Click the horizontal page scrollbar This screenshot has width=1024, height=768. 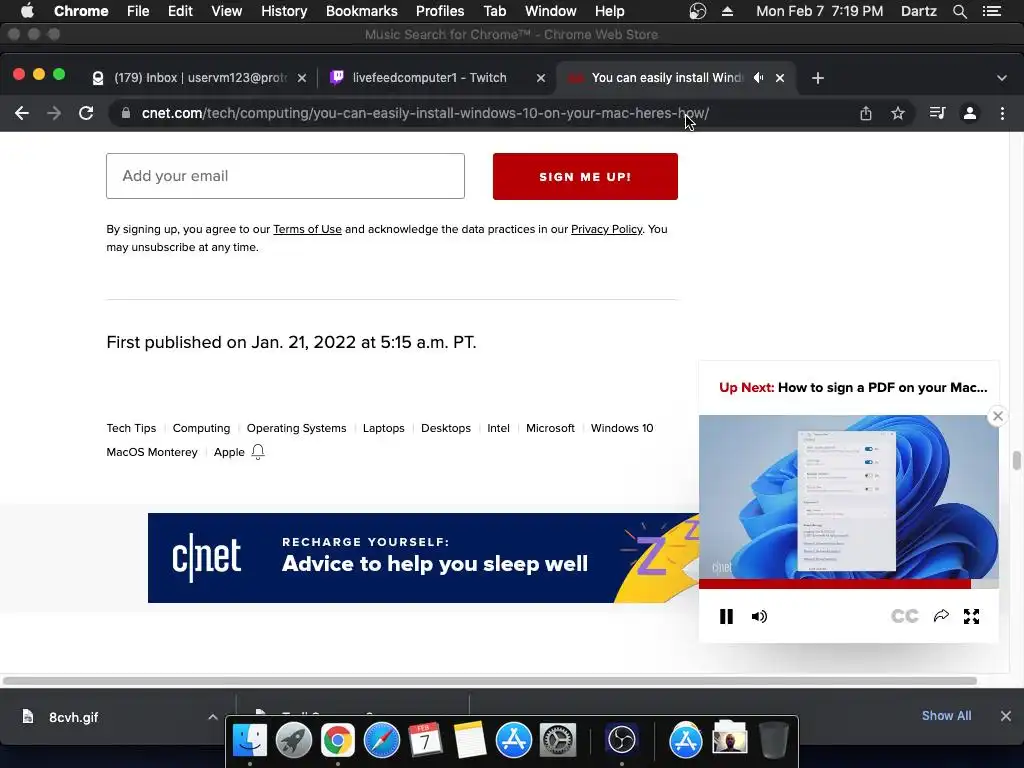pyautogui.click(x=490, y=681)
